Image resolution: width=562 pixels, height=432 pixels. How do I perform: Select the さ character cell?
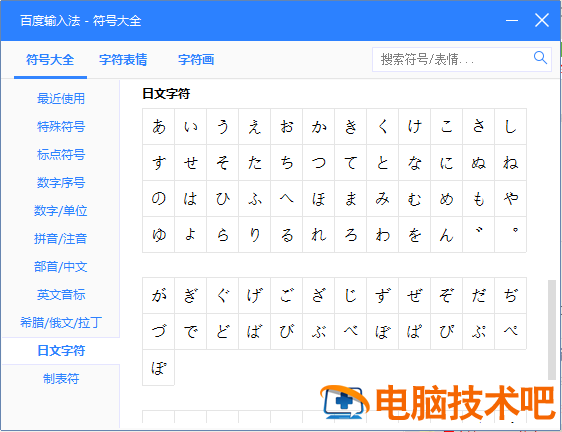tap(478, 127)
